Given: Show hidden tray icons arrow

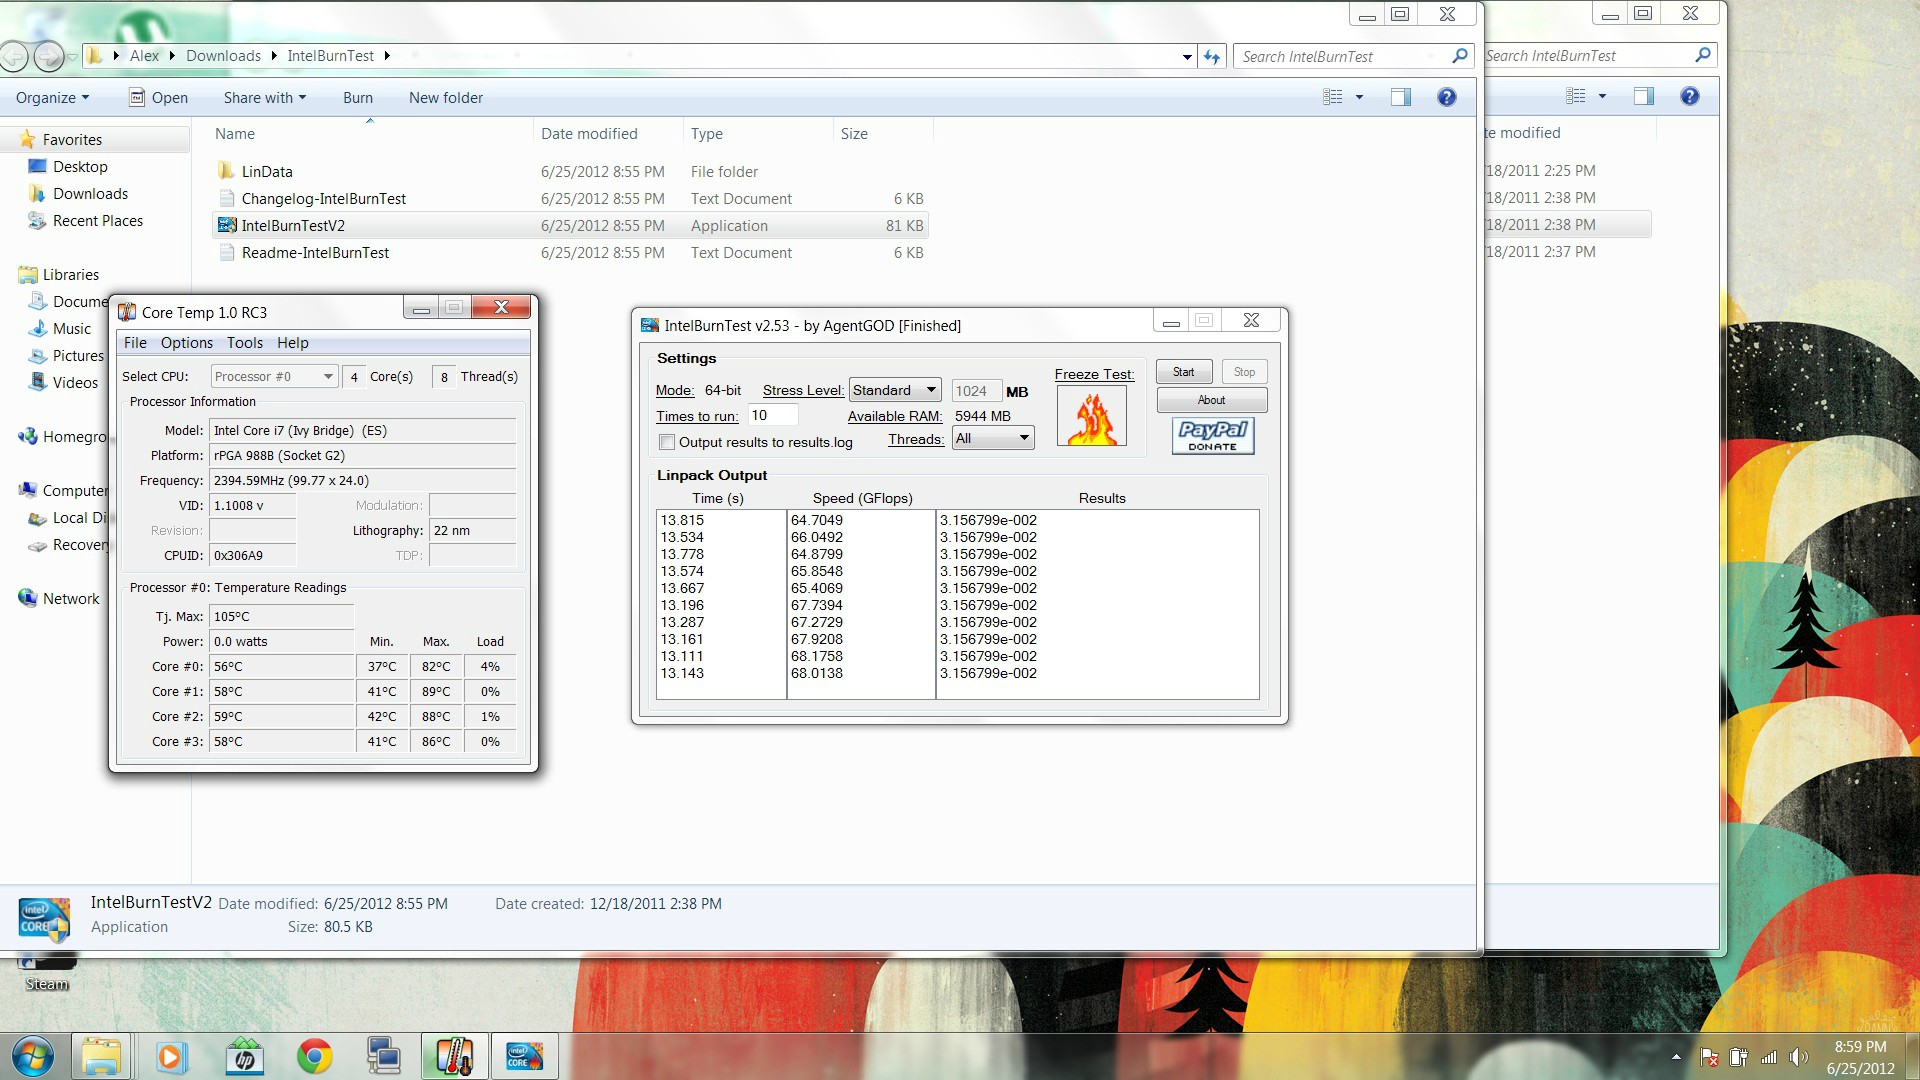Looking at the screenshot, I should (x=1676, y=1057).
